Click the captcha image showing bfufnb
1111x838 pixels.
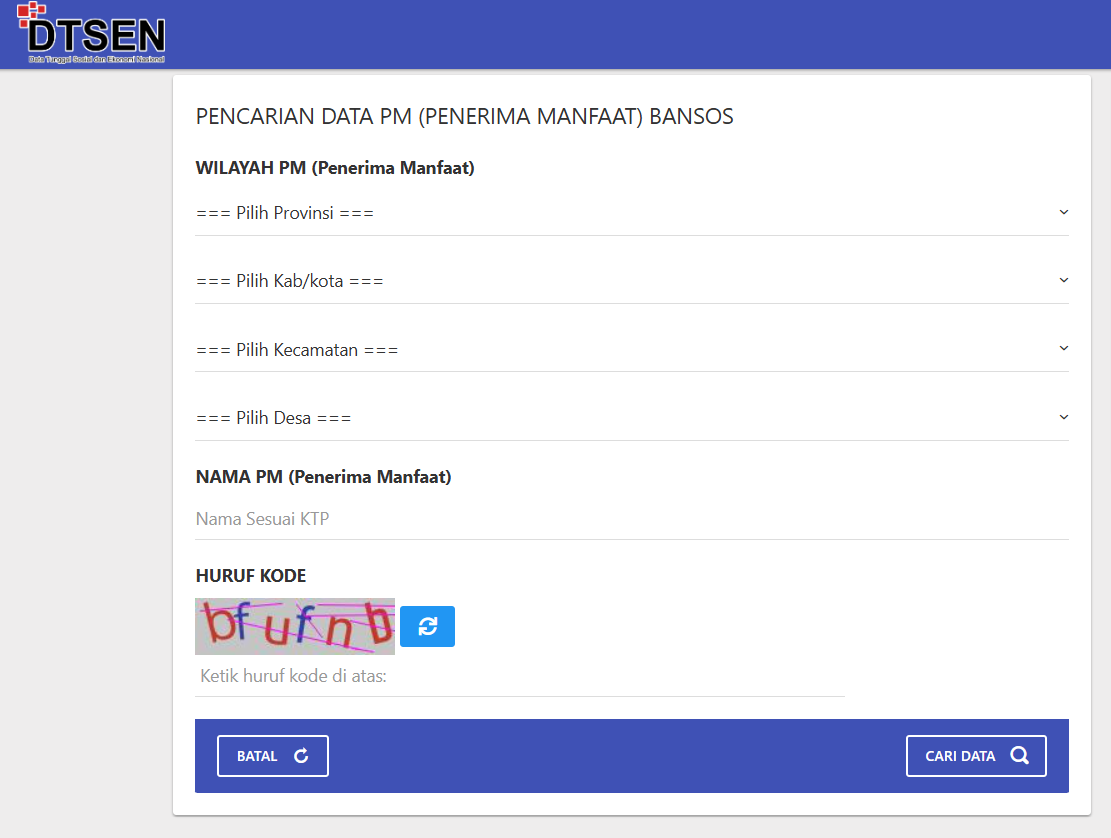[295, 626]
